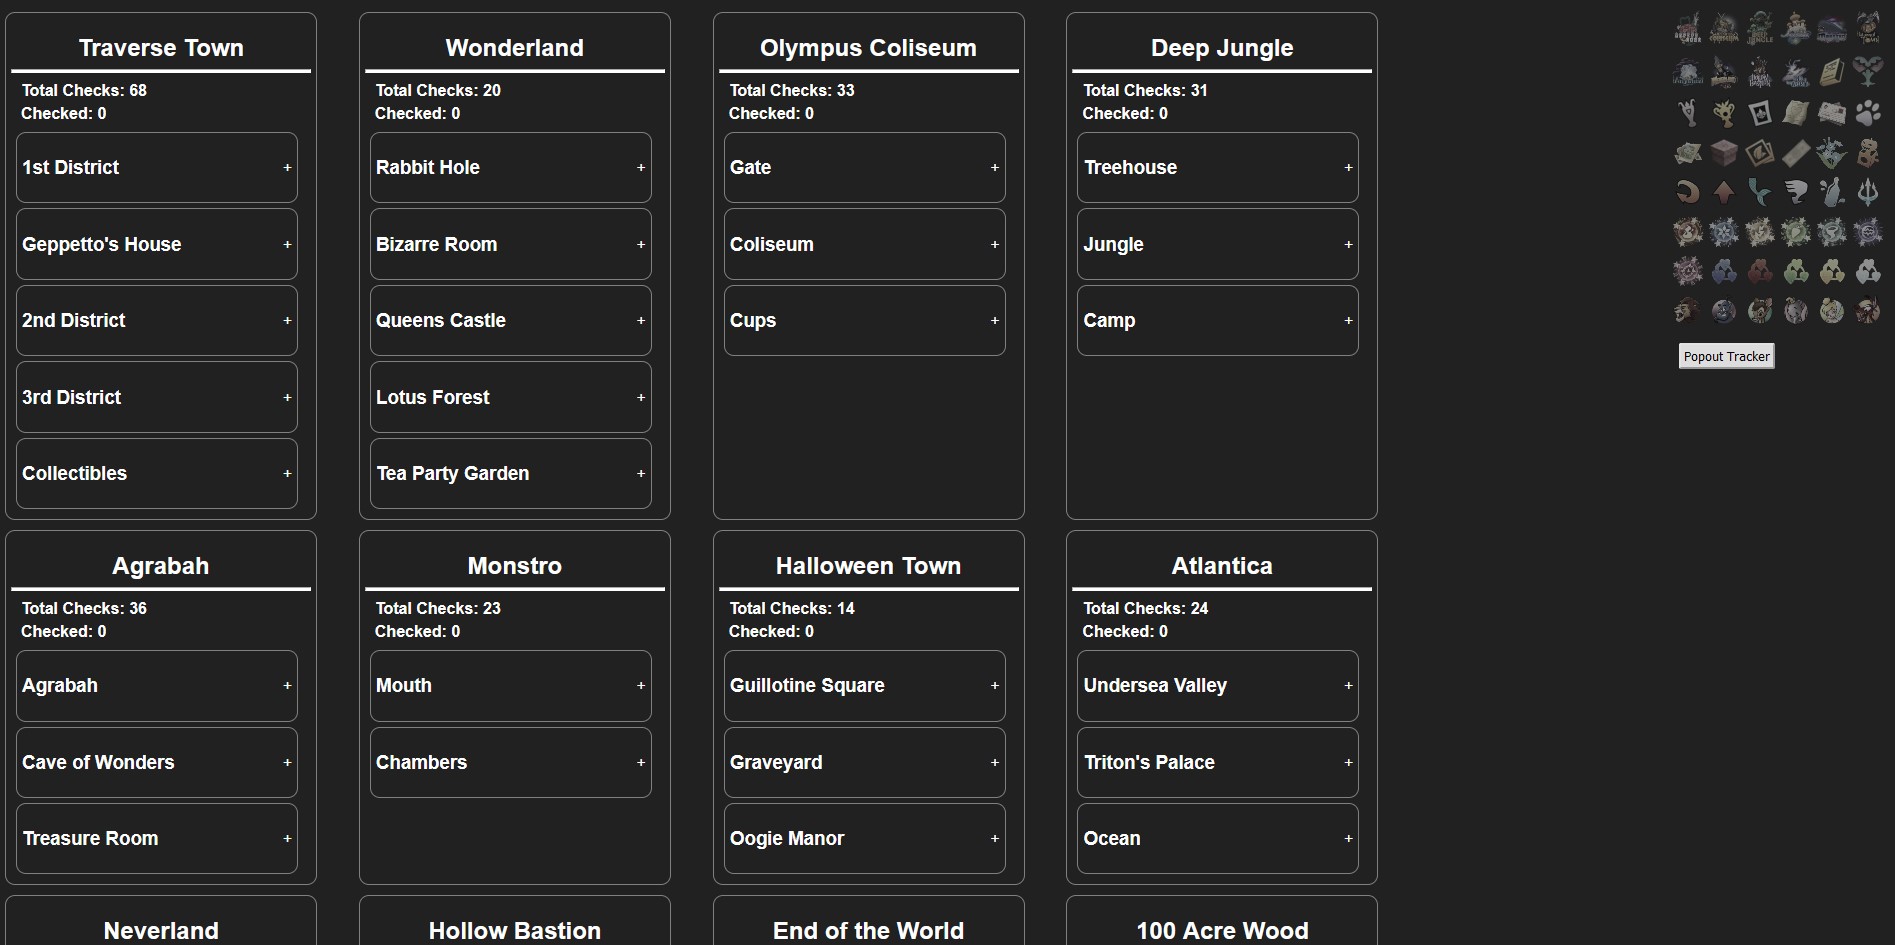Image resolution: width=1895 pixels, height=945 pixels.
Task: Toggle the Cure leaf magic icon
Action: point(1796,232)
